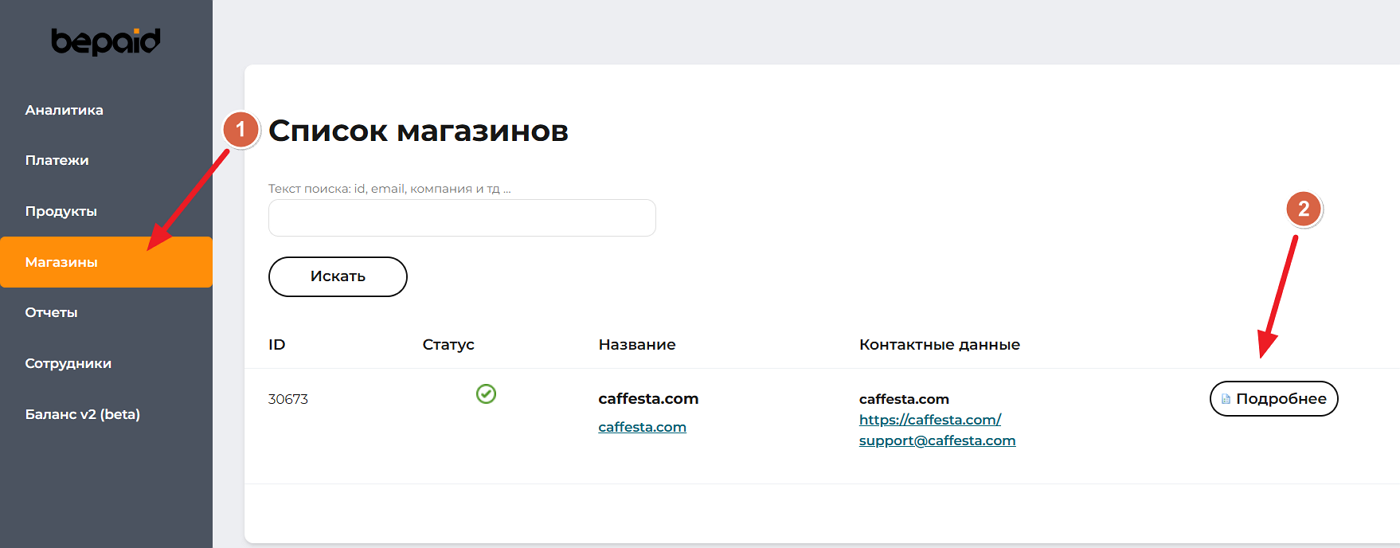
Task: Open Баланс v2 (beta)
Action: [82, 414]
